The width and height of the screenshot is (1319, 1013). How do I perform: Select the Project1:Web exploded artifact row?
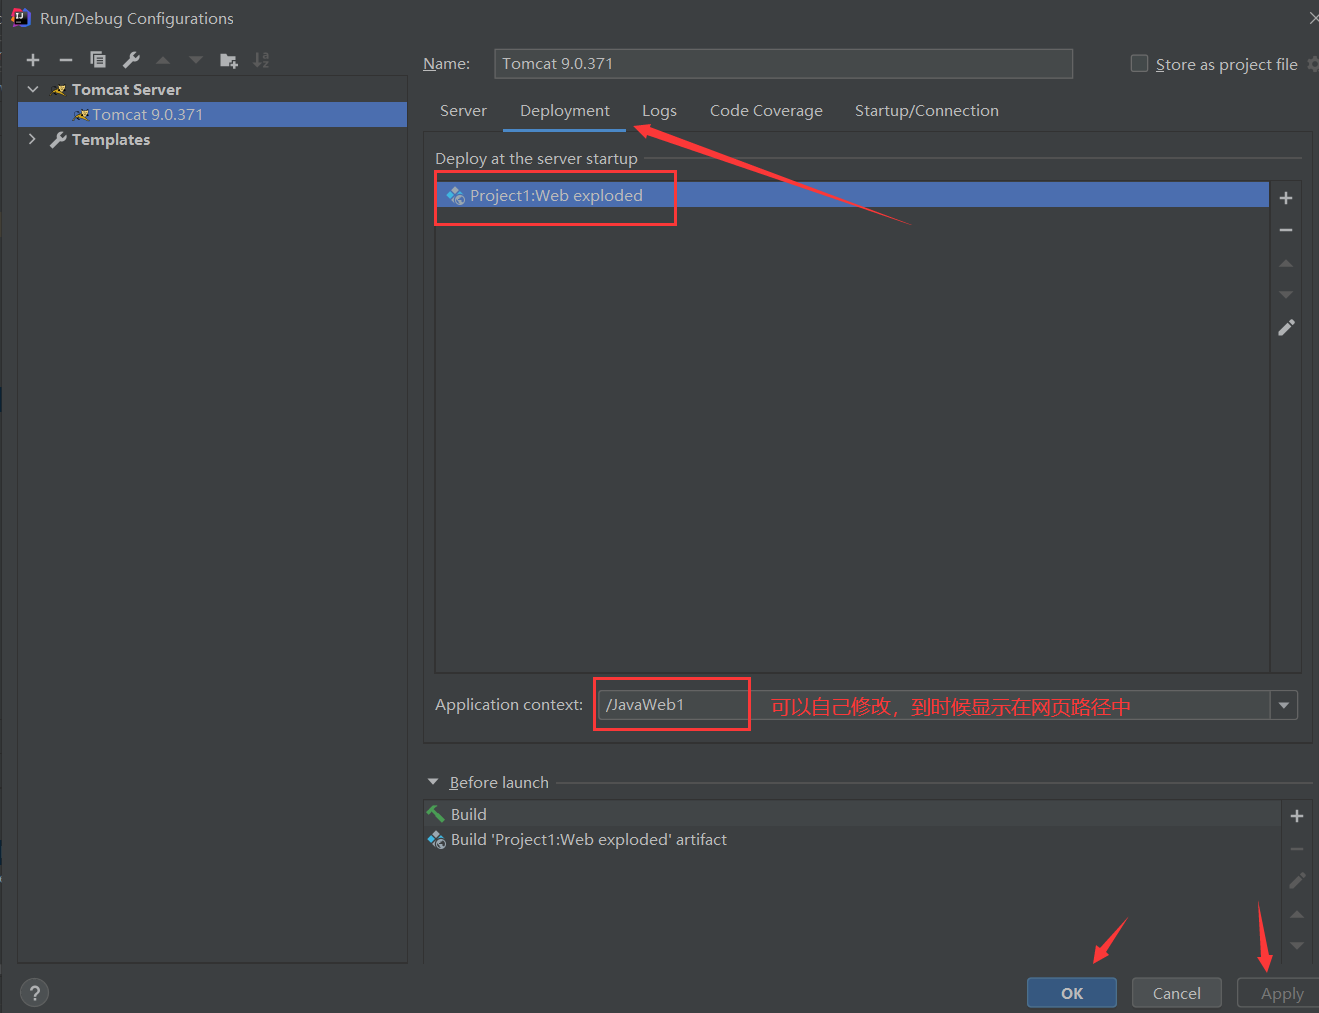[x=852, y=195]
